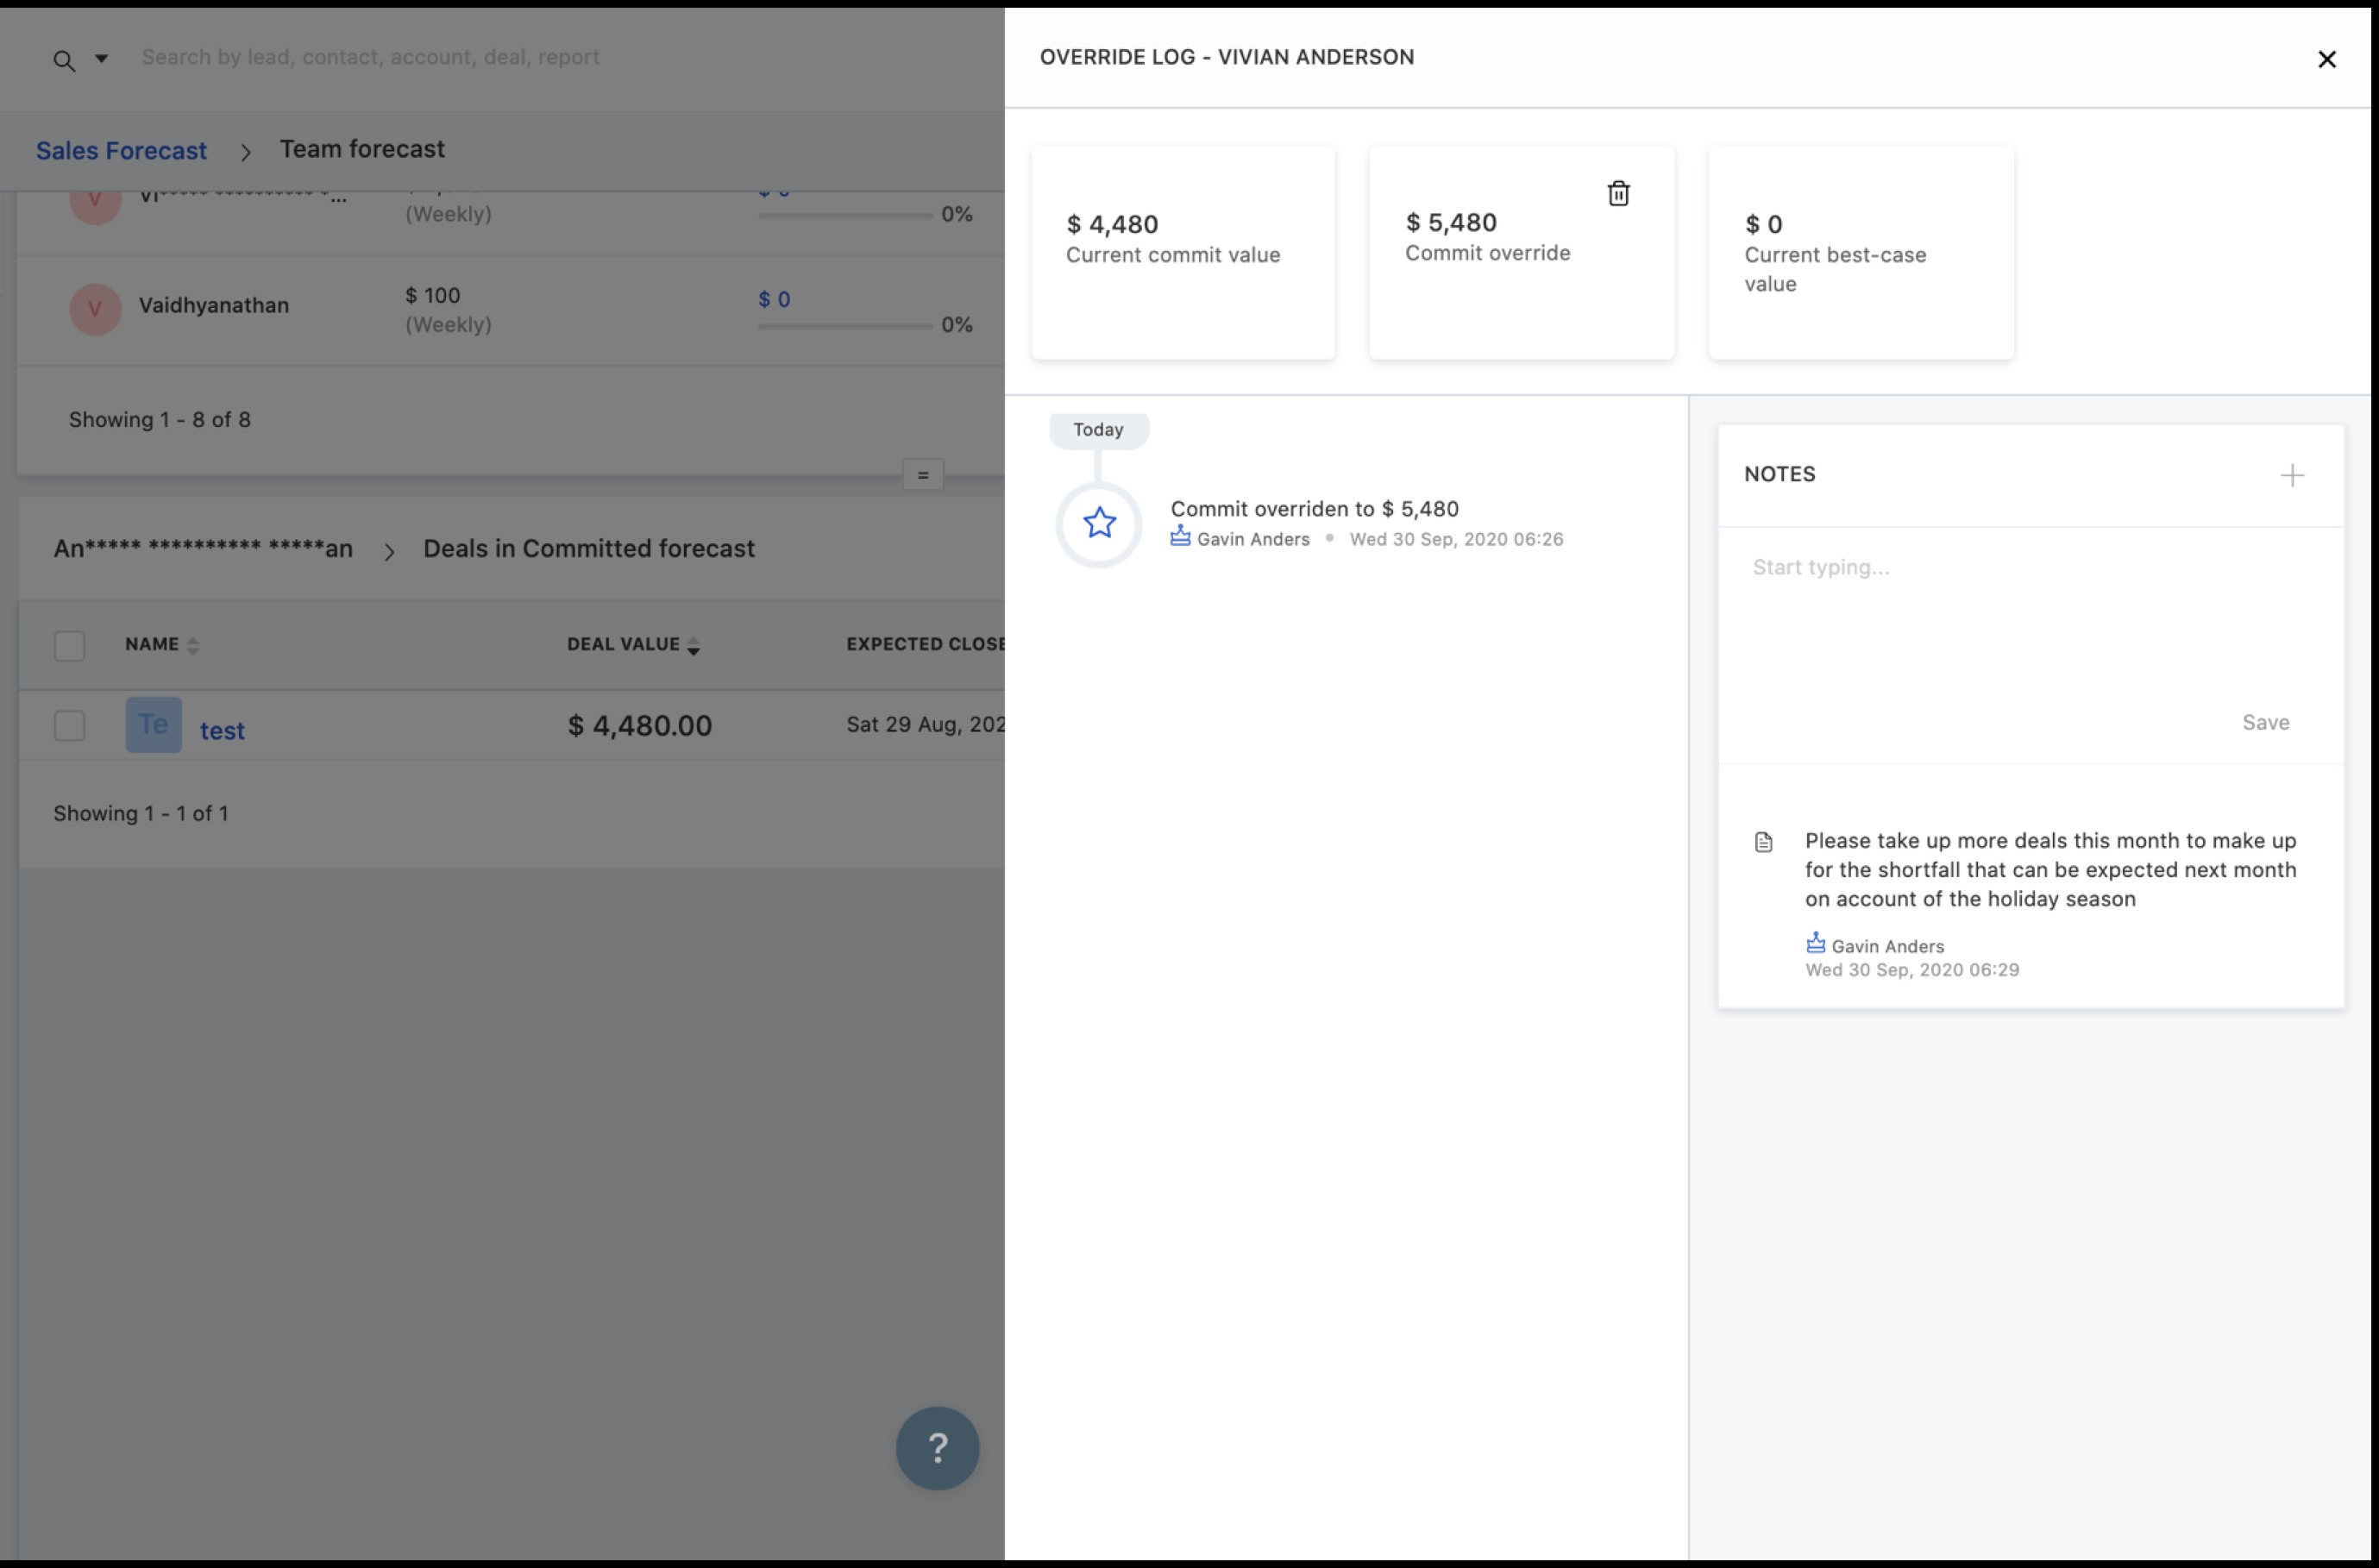Image resolution: width=2379 pixels, height=1568 pixels.
Task: Click the Today timeline marker
Action: 1098,430
